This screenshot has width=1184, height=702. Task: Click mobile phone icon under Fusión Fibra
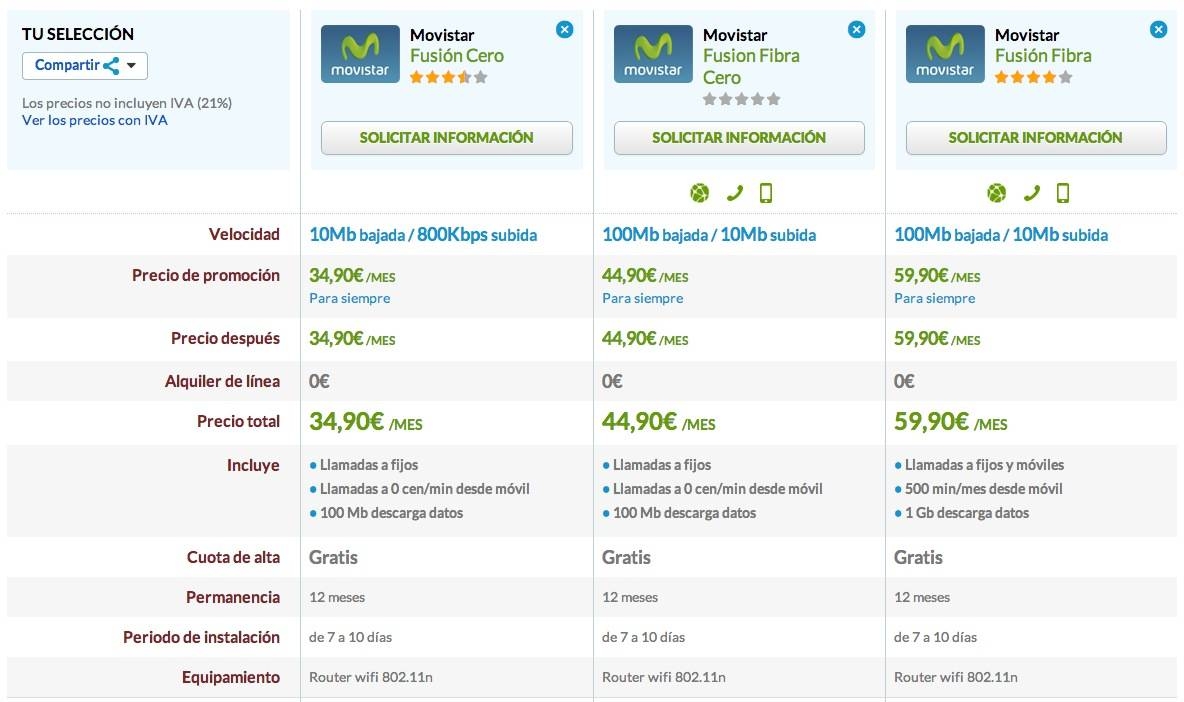tap(1062, 193)
